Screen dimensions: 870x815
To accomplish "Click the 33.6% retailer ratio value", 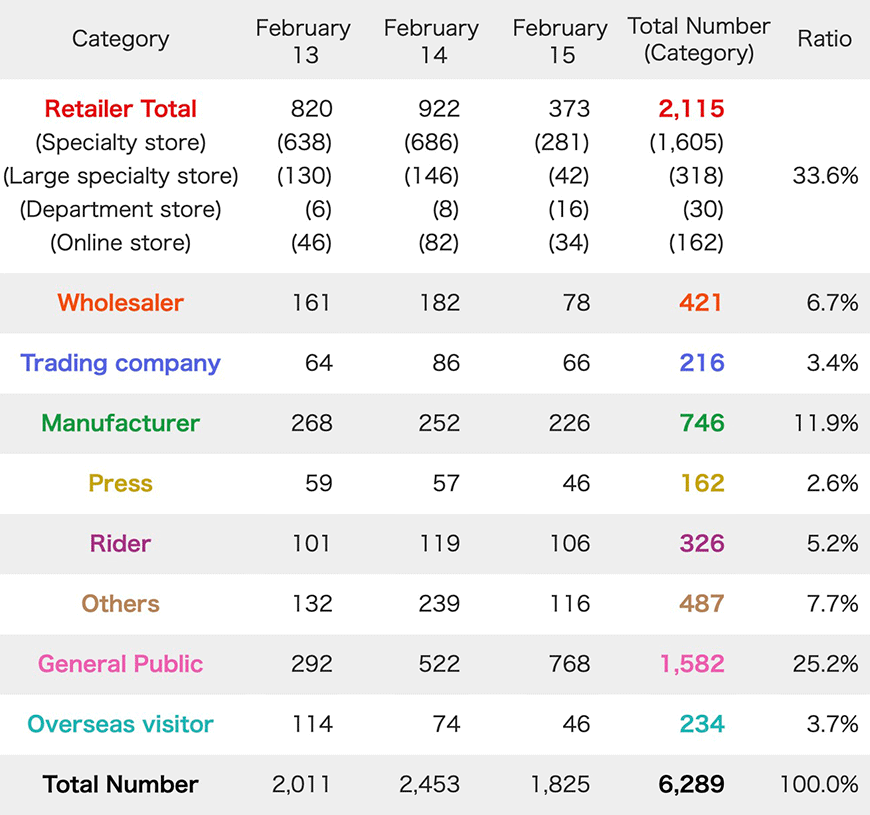I will [x=826, y=176].
